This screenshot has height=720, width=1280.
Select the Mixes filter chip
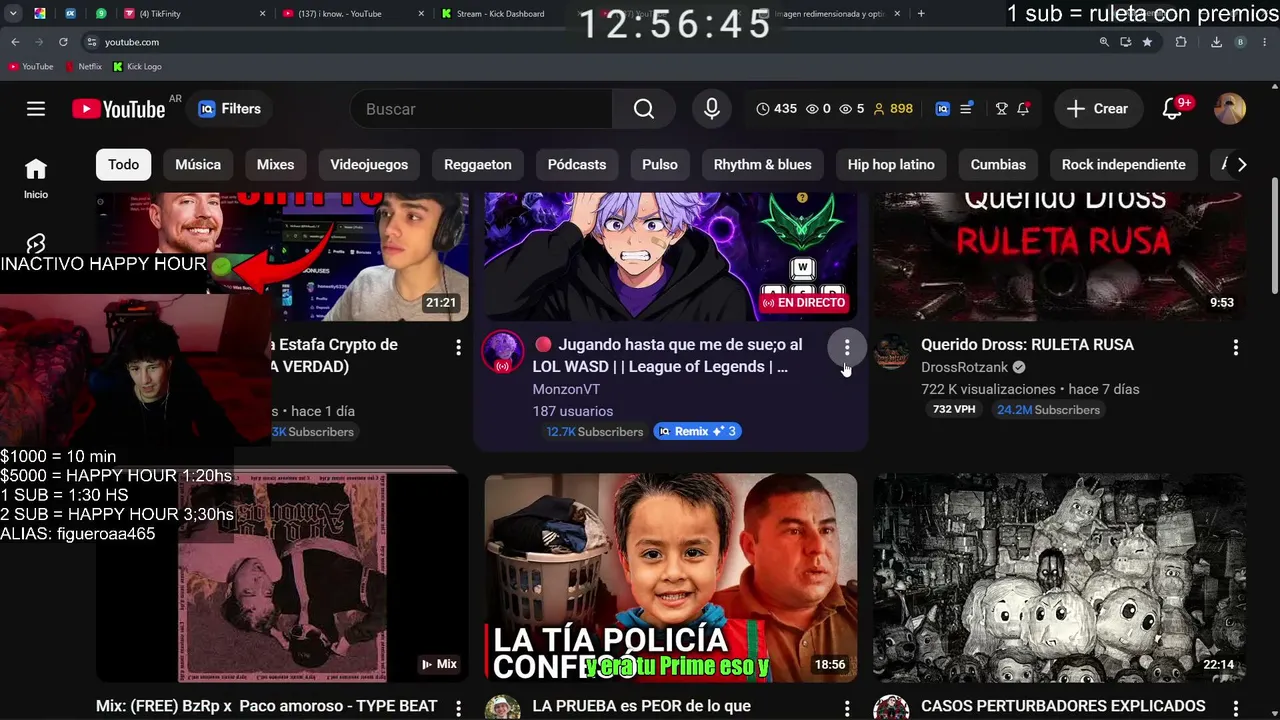point(275,164)
